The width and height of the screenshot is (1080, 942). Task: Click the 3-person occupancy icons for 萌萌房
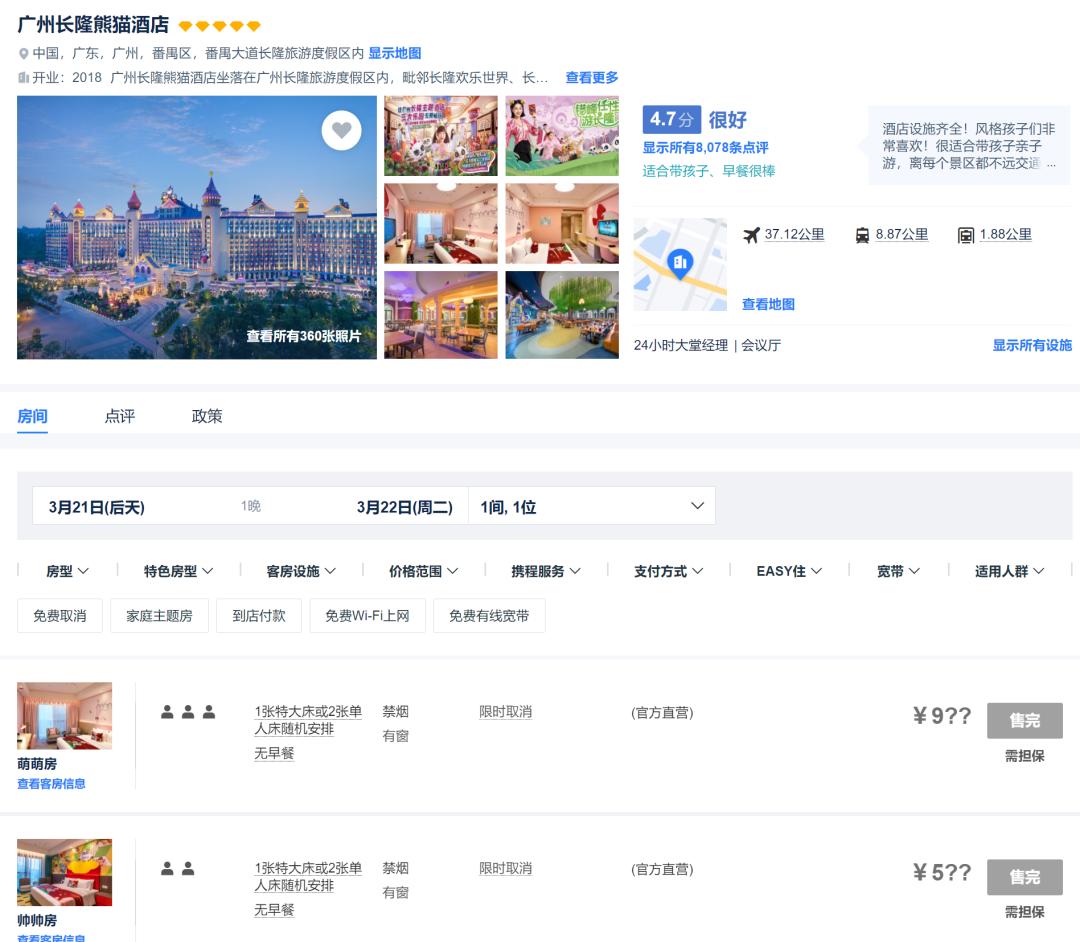pyautogui.click(x=188, y=712)
